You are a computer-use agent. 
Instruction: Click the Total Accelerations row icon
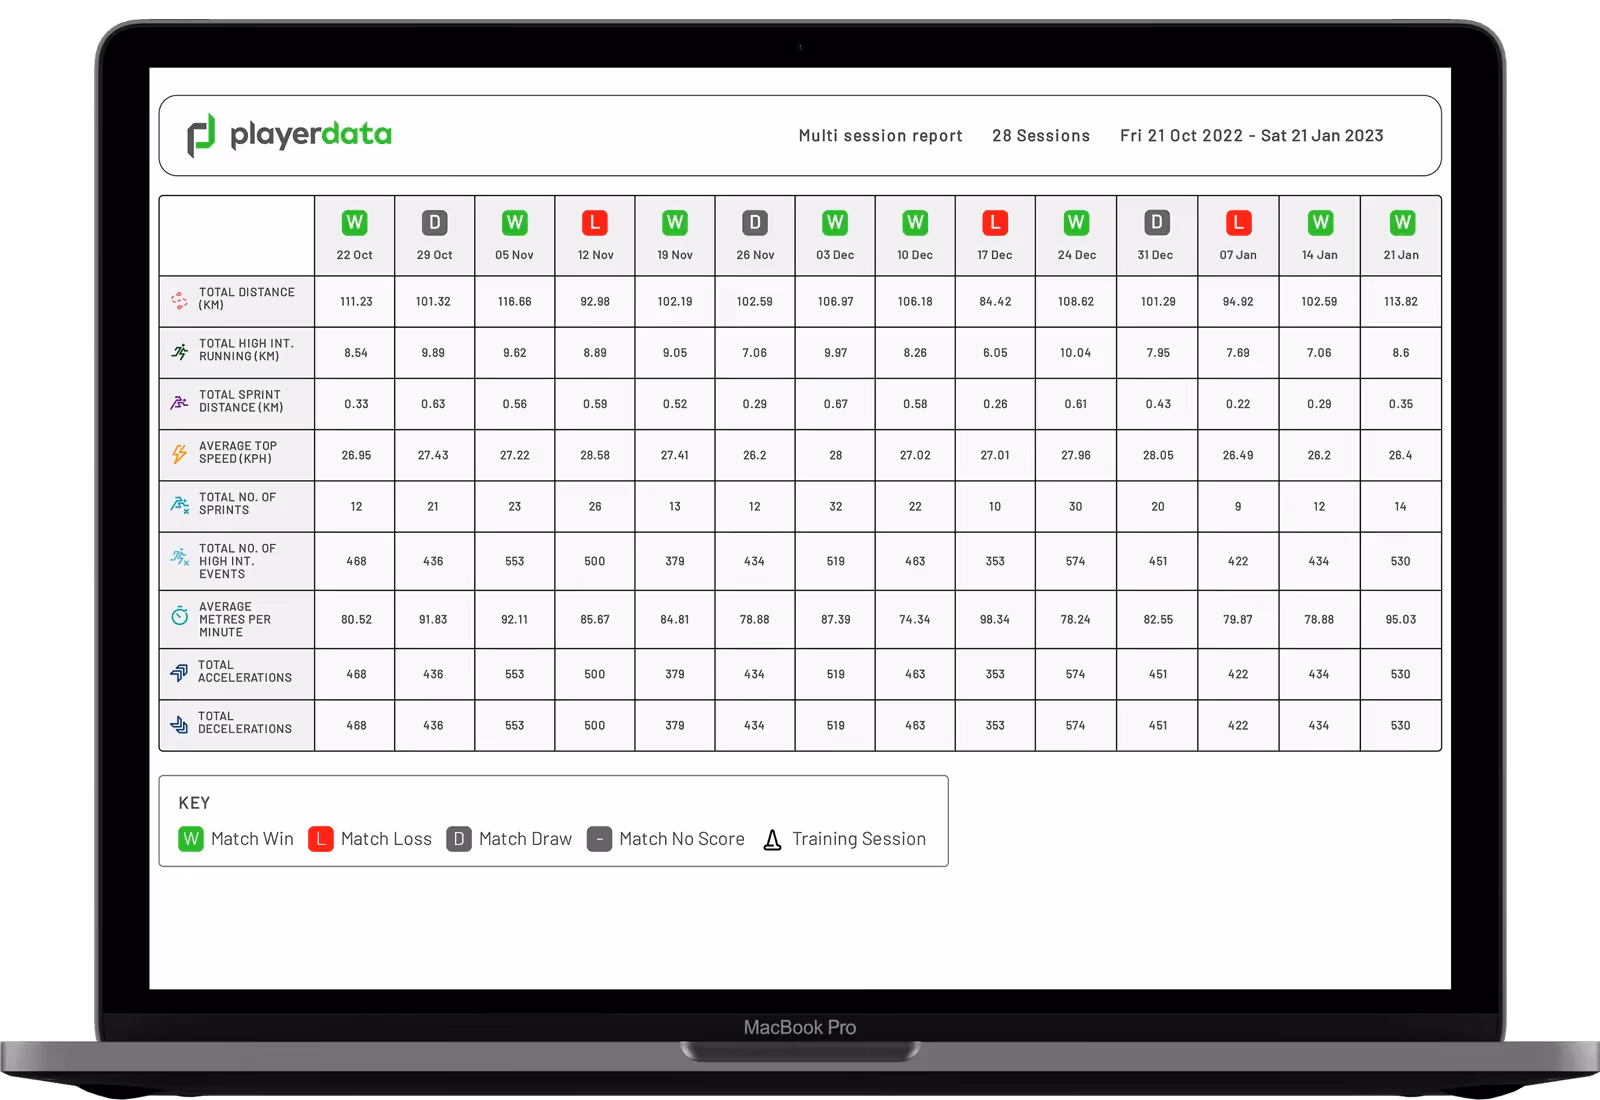tap(179, 673)
